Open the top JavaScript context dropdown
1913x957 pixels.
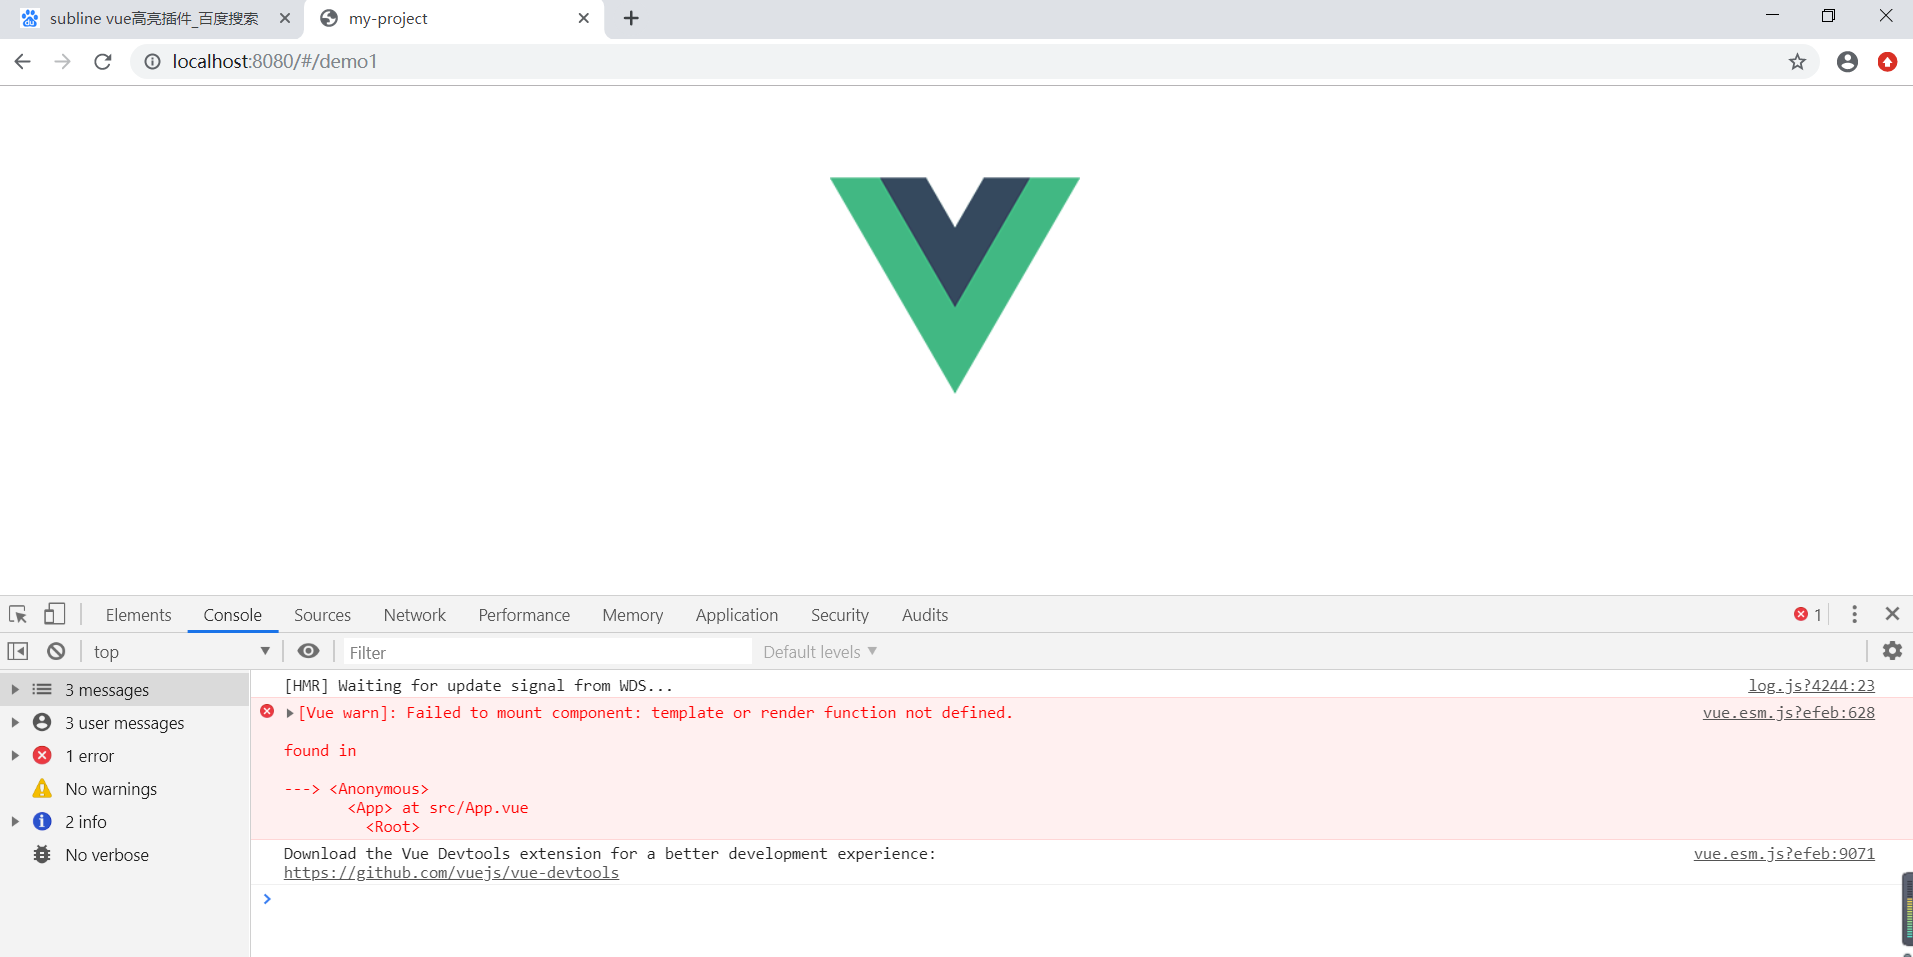coord(181,652)
